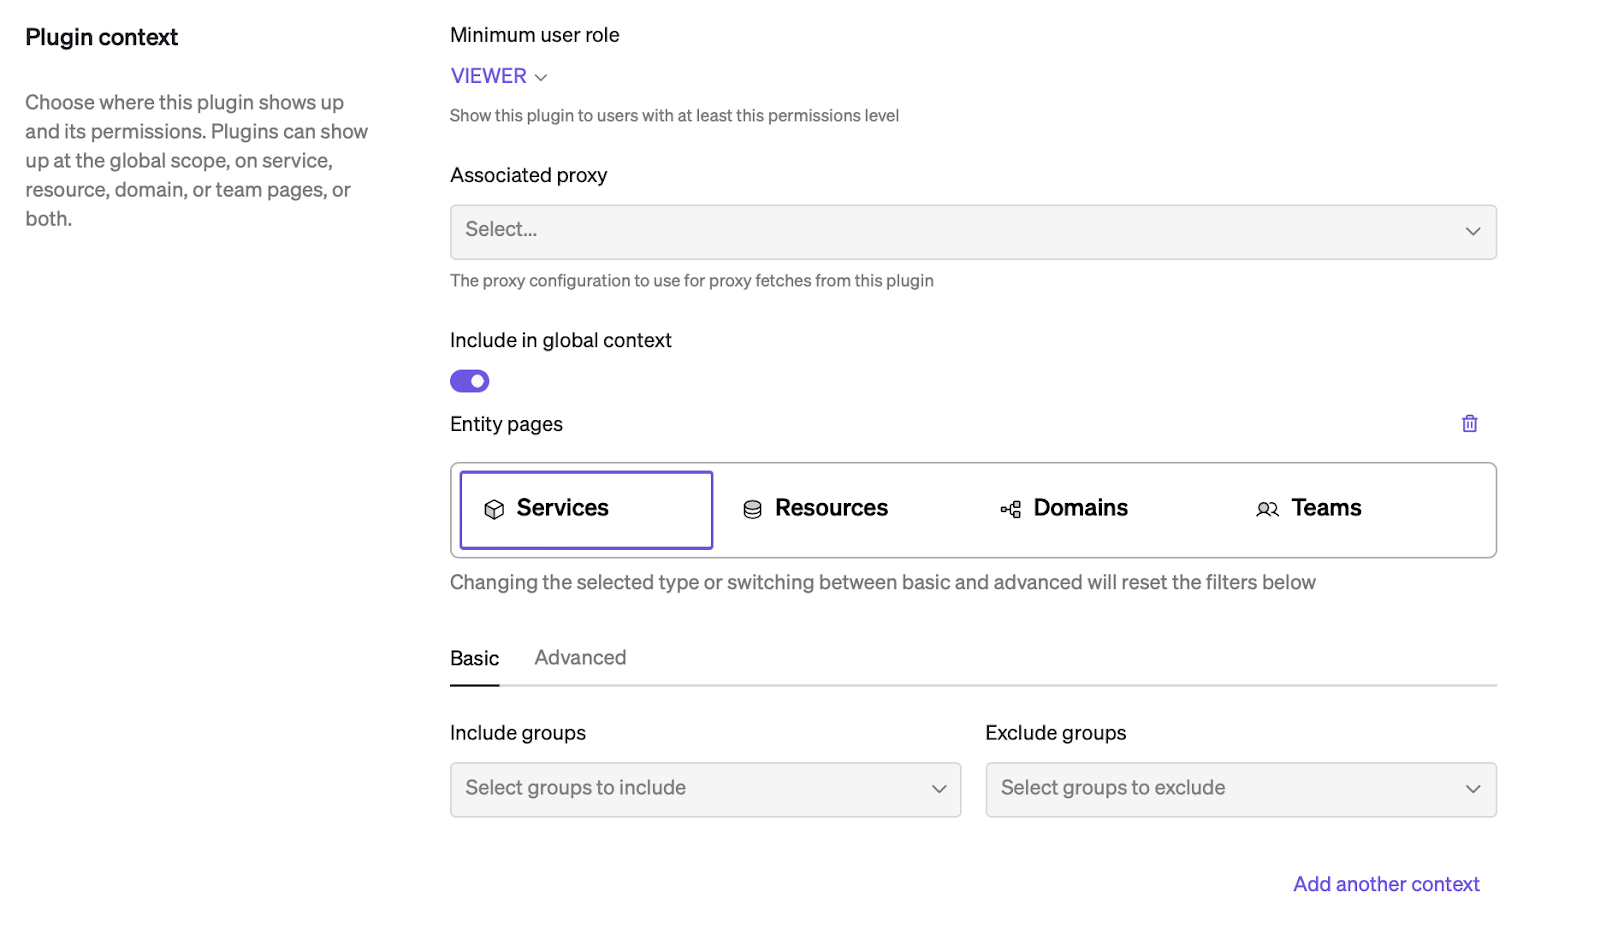Click the Teams people icon
This screenshot has width=1600, height=934.
click(x=1267, y=510)
